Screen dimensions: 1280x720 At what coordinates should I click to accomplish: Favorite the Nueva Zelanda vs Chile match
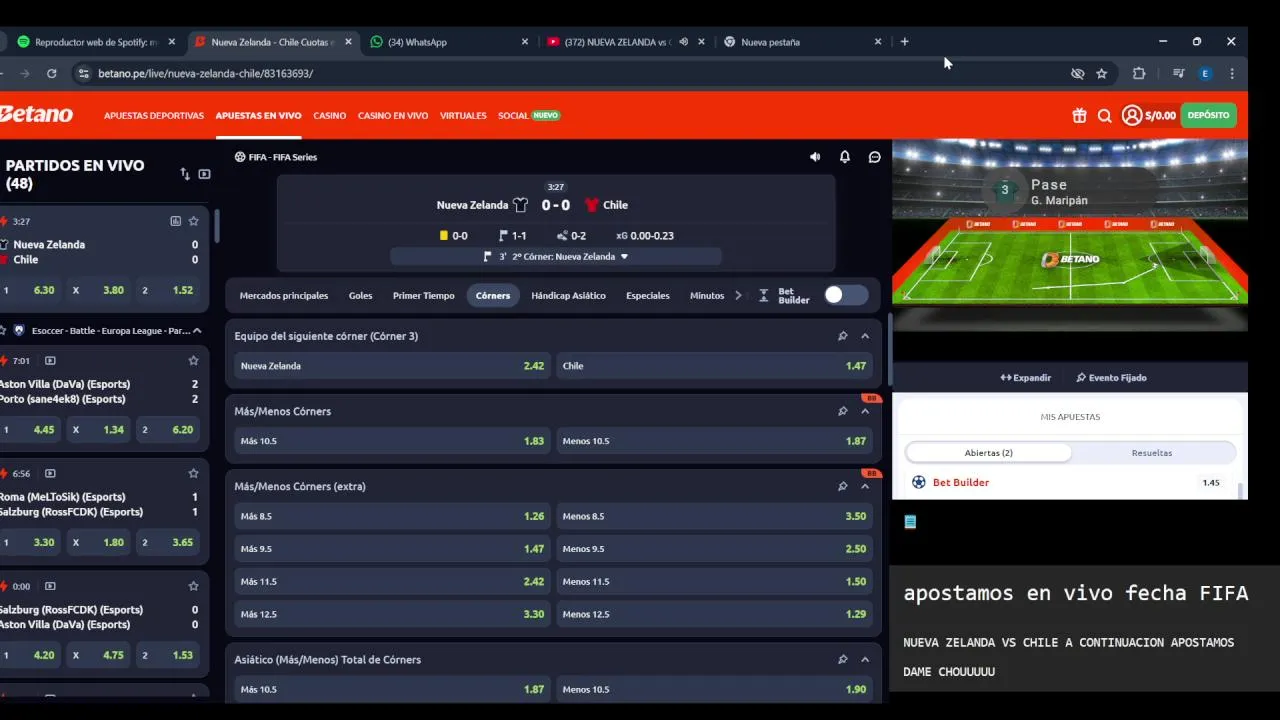pyautogui.click(x=194, y=221)
